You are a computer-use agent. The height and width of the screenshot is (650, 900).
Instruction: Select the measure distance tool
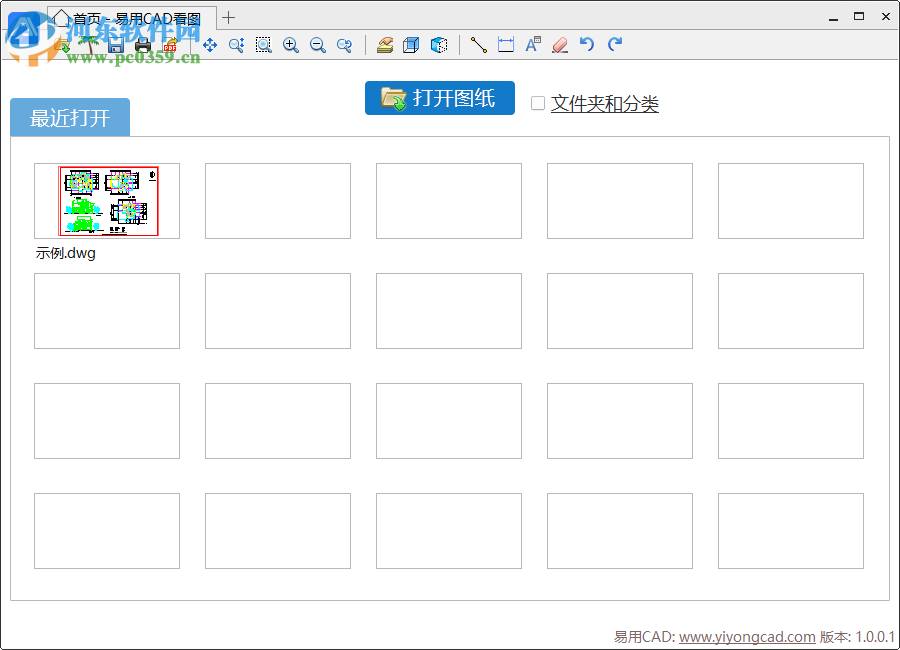click(478, 45)
